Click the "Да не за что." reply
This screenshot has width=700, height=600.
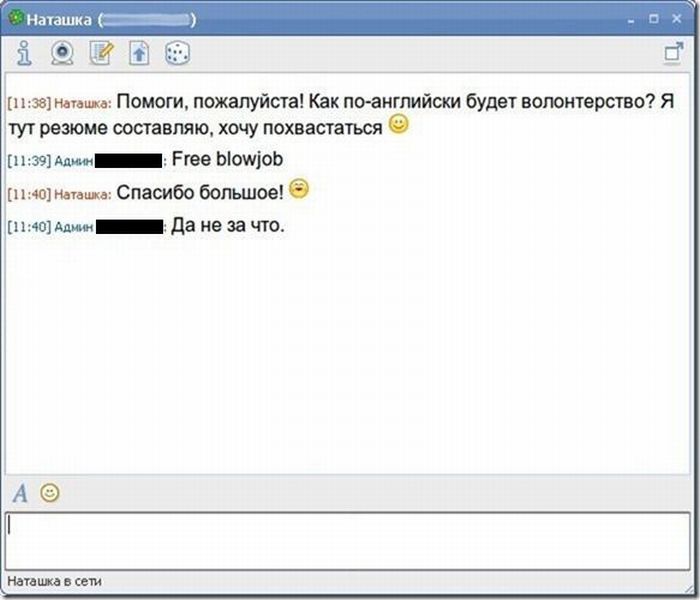(228, 225)
